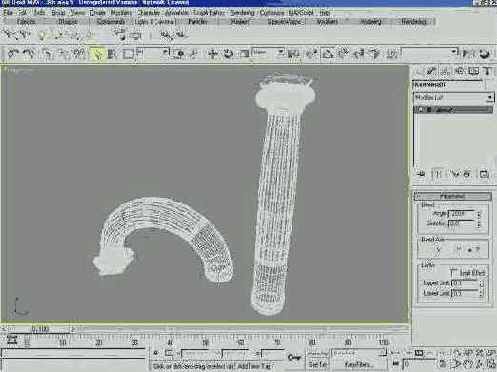The height and width of the screenshot is (372, 497).
Task: Click the Direction value field
Action: (461, 224)
